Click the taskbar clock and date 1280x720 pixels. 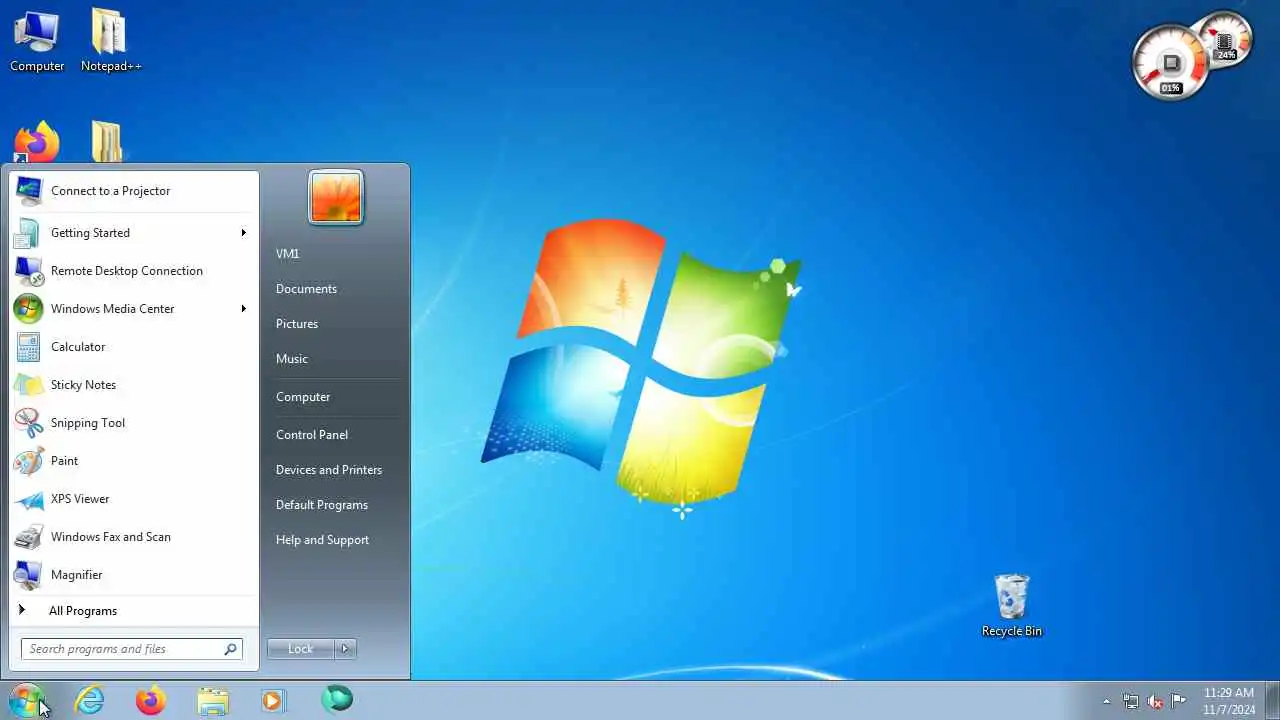1229,701
